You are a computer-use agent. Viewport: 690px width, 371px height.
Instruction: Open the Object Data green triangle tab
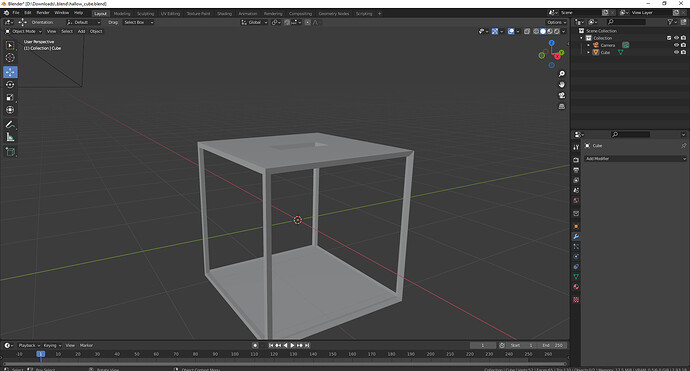click(576, 277)
